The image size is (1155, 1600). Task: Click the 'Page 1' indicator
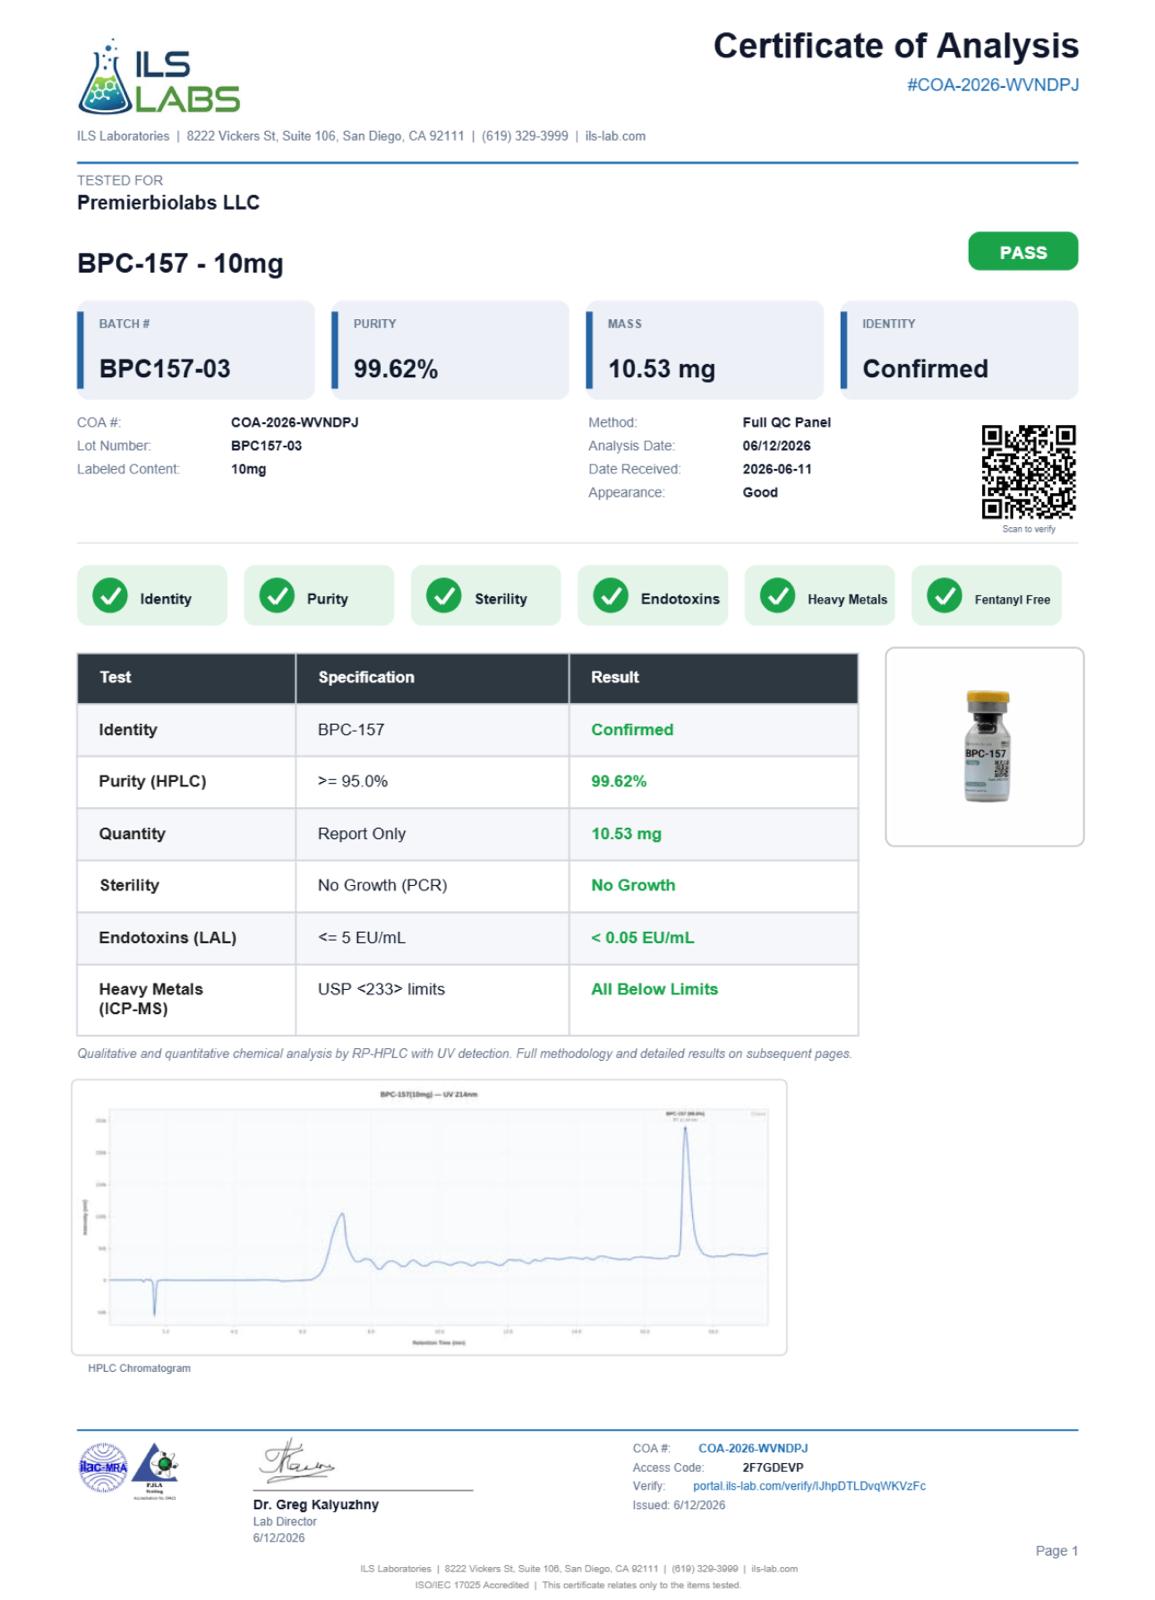pos(1056,1550)
